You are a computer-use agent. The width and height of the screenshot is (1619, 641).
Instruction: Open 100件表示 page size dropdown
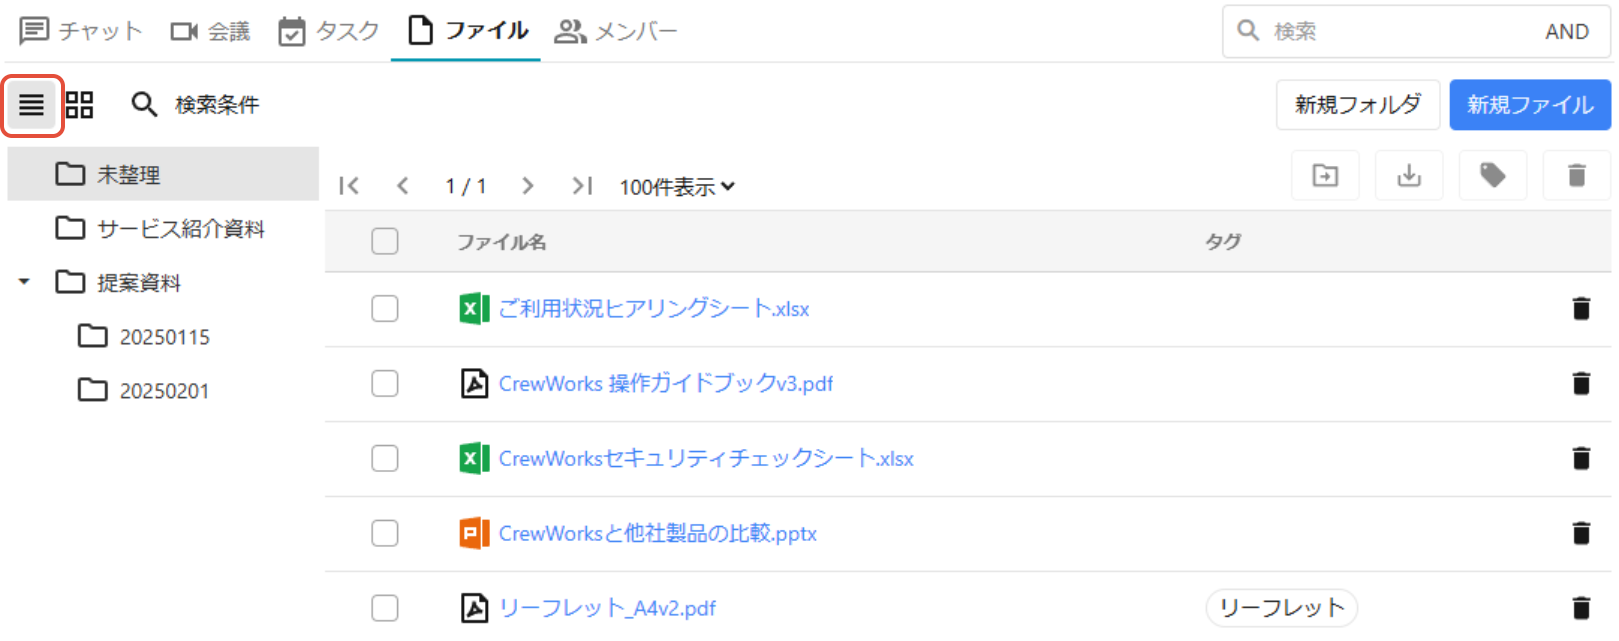677,187
